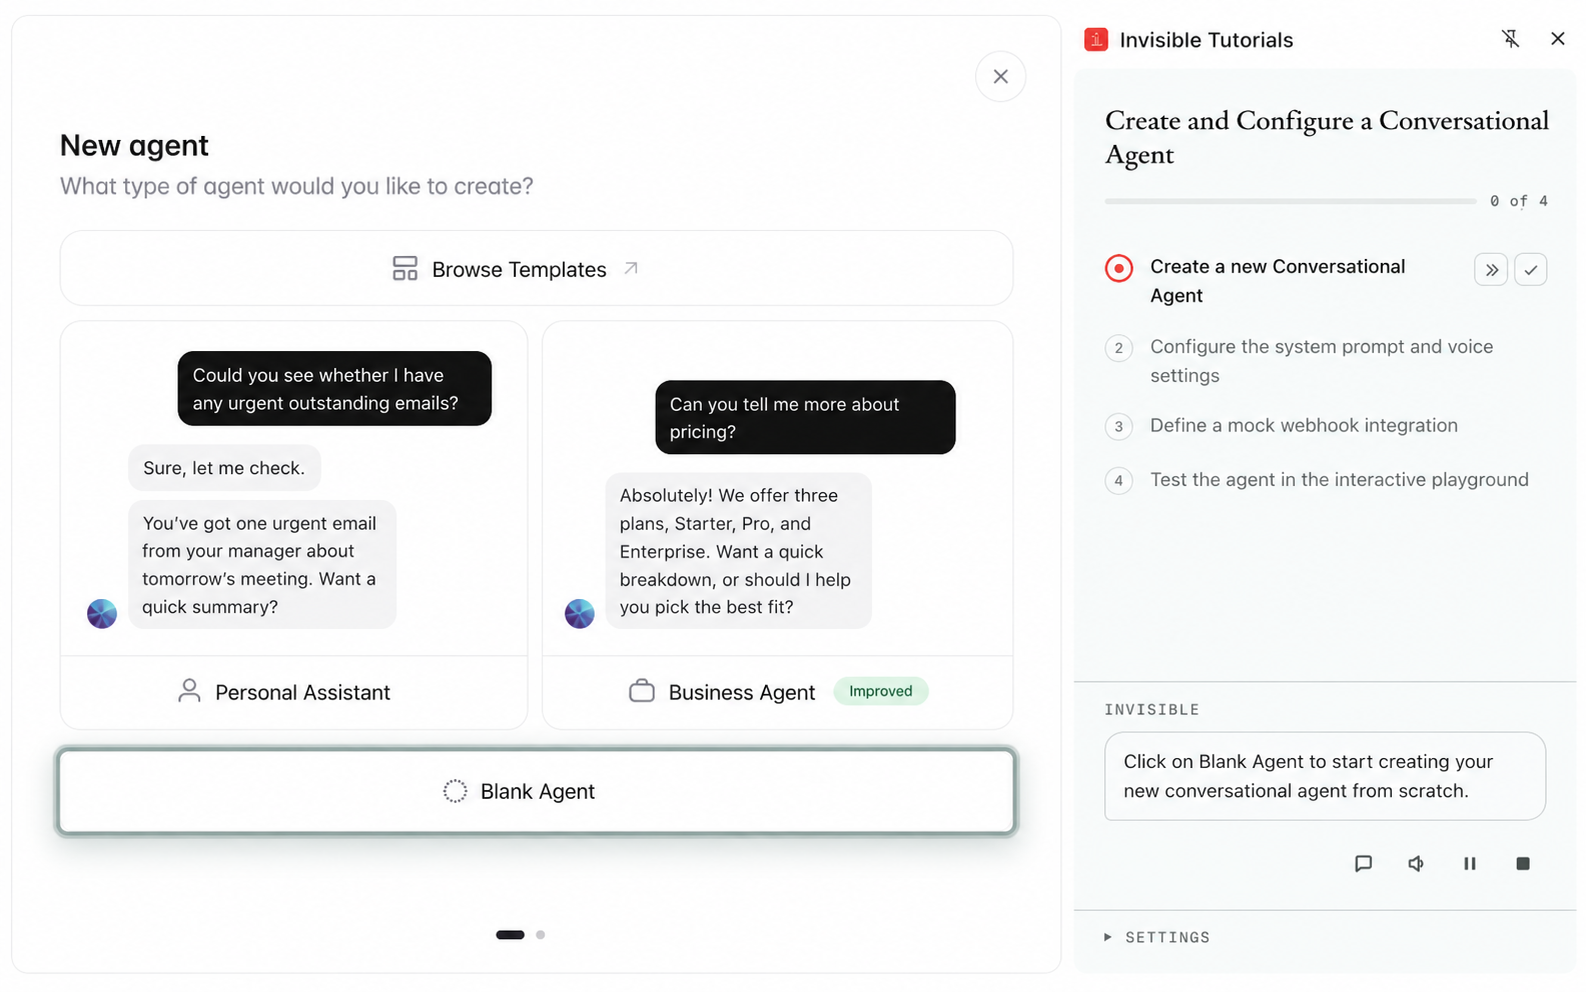Click the Improved badge
This screenshot has width=1586, height=992.
coord(880,691)
